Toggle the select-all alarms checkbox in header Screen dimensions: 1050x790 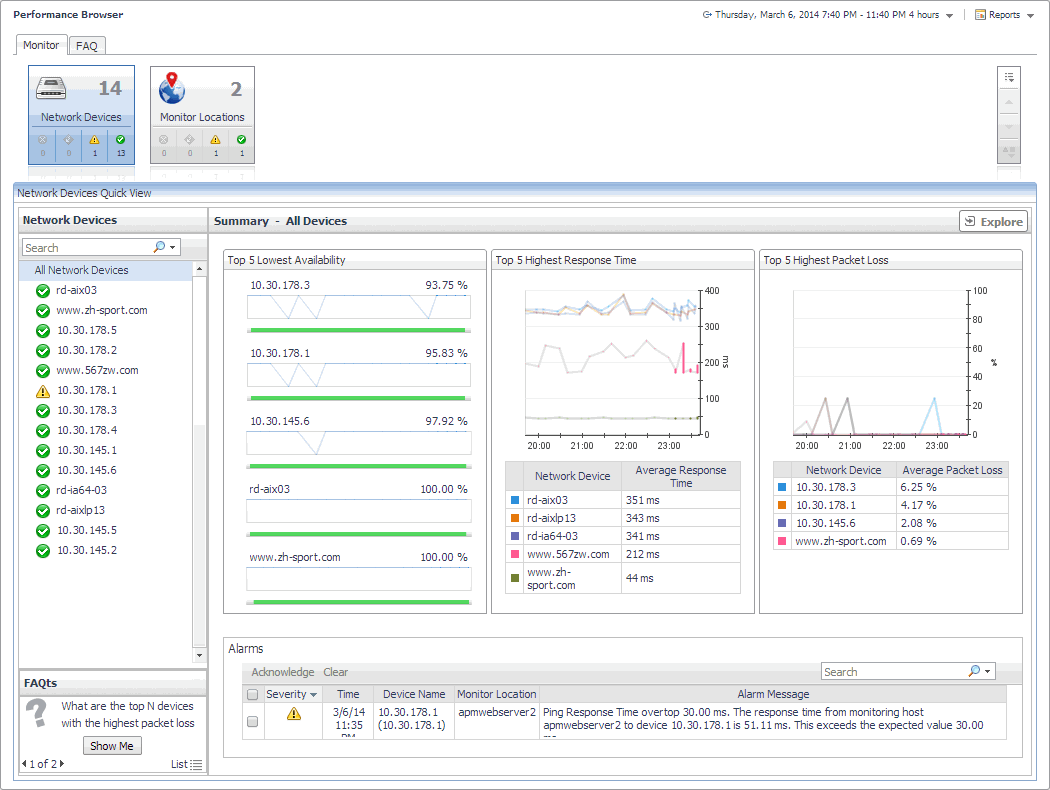pyautogui.click(x=253, y=695)
